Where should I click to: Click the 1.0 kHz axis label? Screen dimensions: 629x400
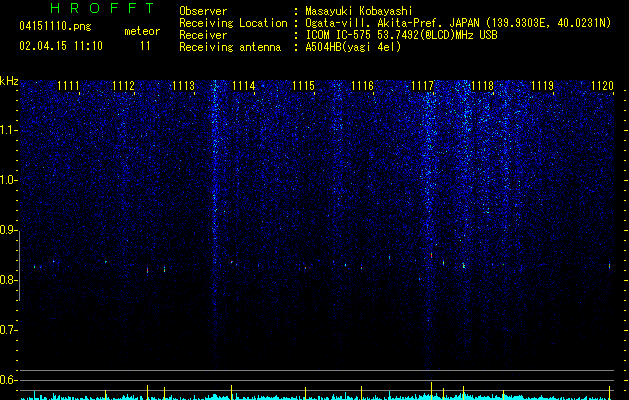[x=8, y=180]
